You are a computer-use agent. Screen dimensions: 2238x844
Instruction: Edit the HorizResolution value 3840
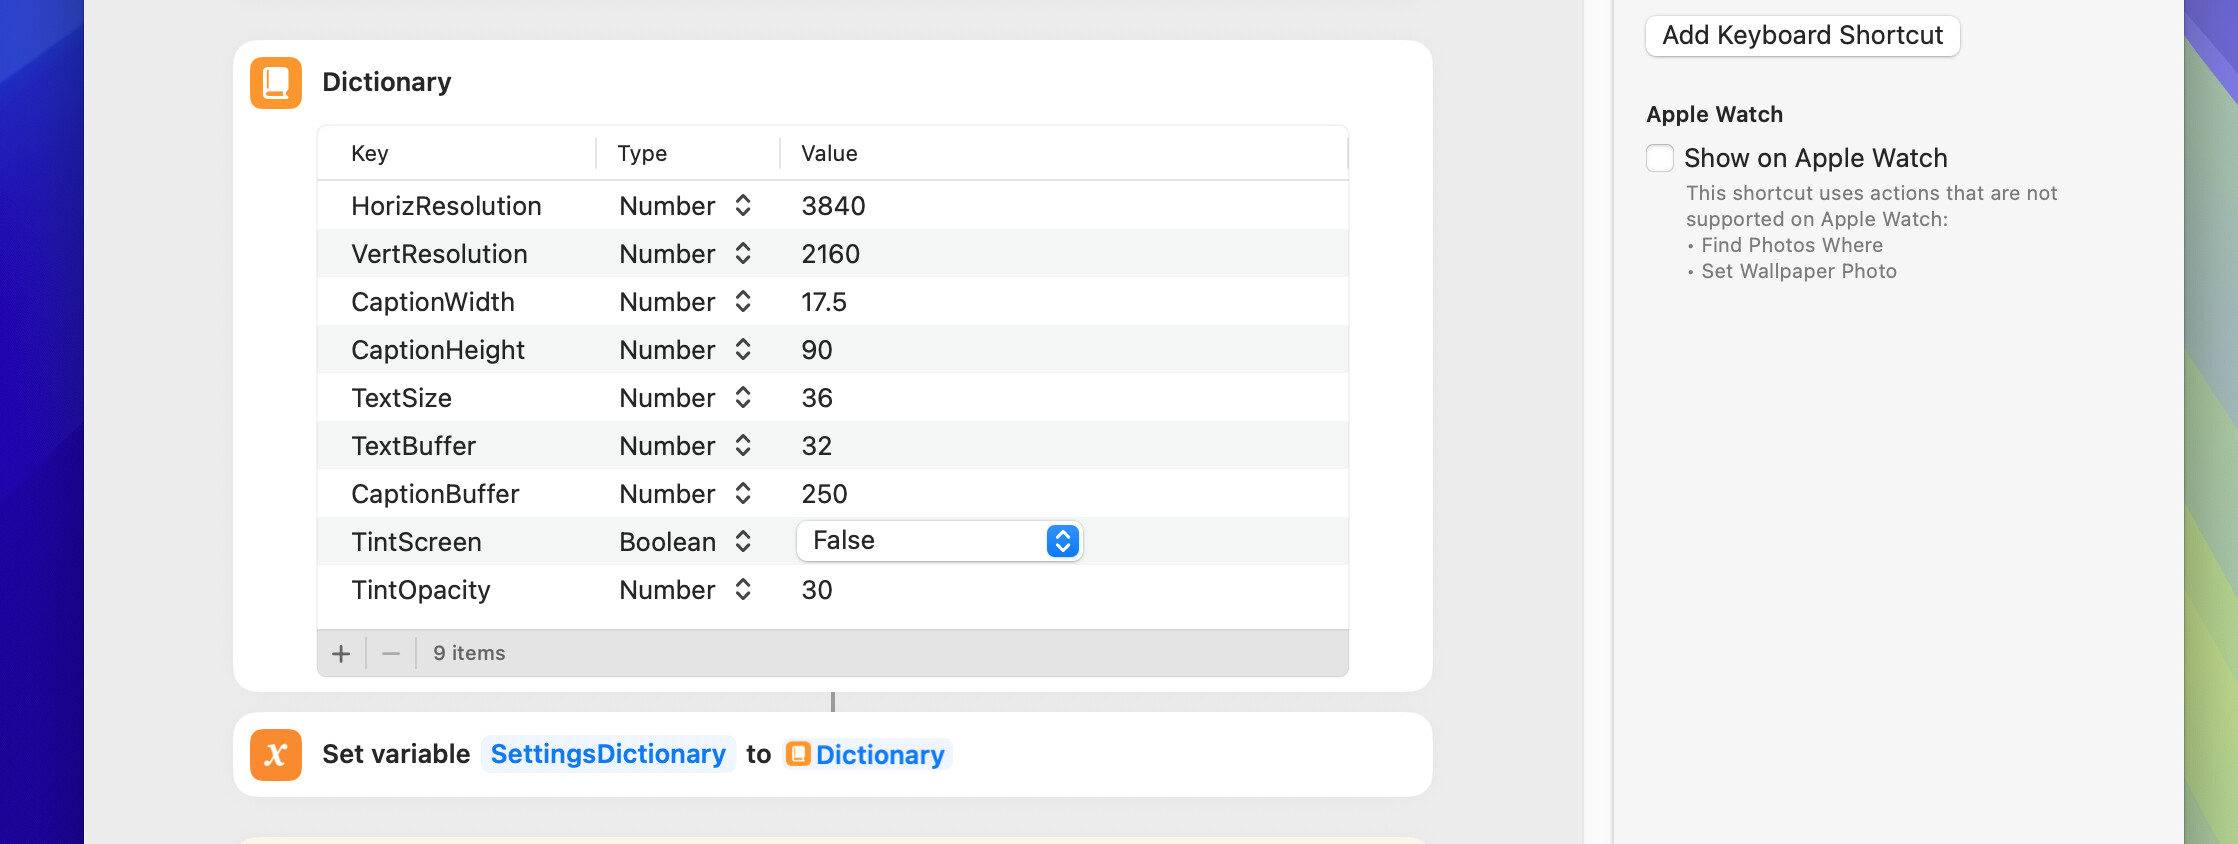pos(833,206)
